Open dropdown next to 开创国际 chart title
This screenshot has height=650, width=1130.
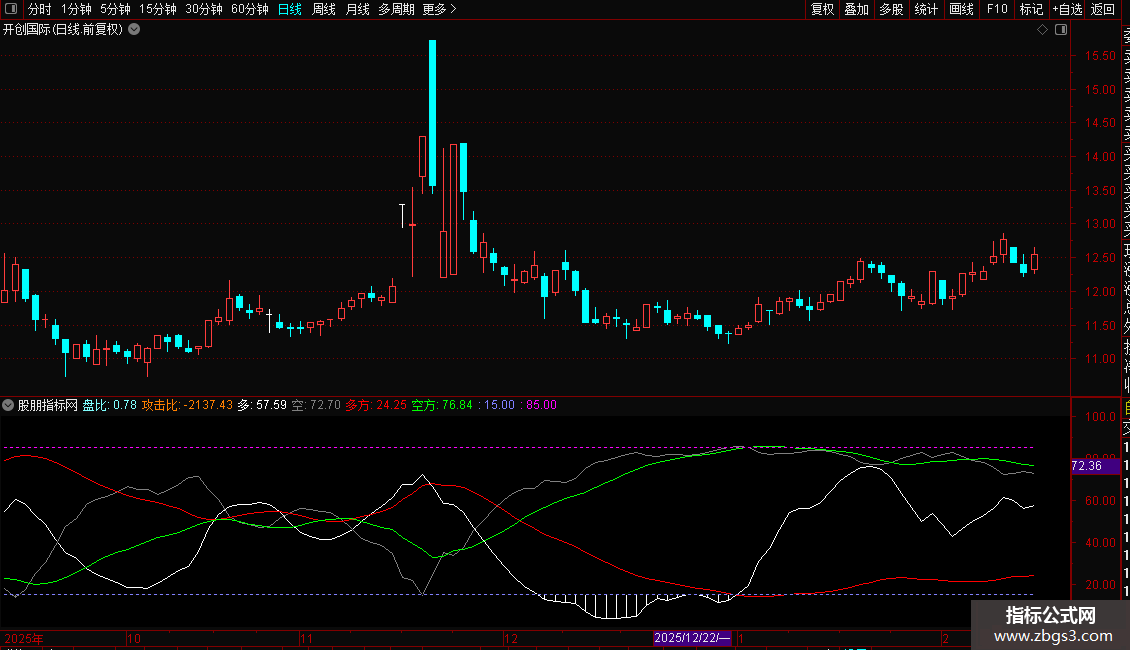pyautogui.click(x=134, y=30)
